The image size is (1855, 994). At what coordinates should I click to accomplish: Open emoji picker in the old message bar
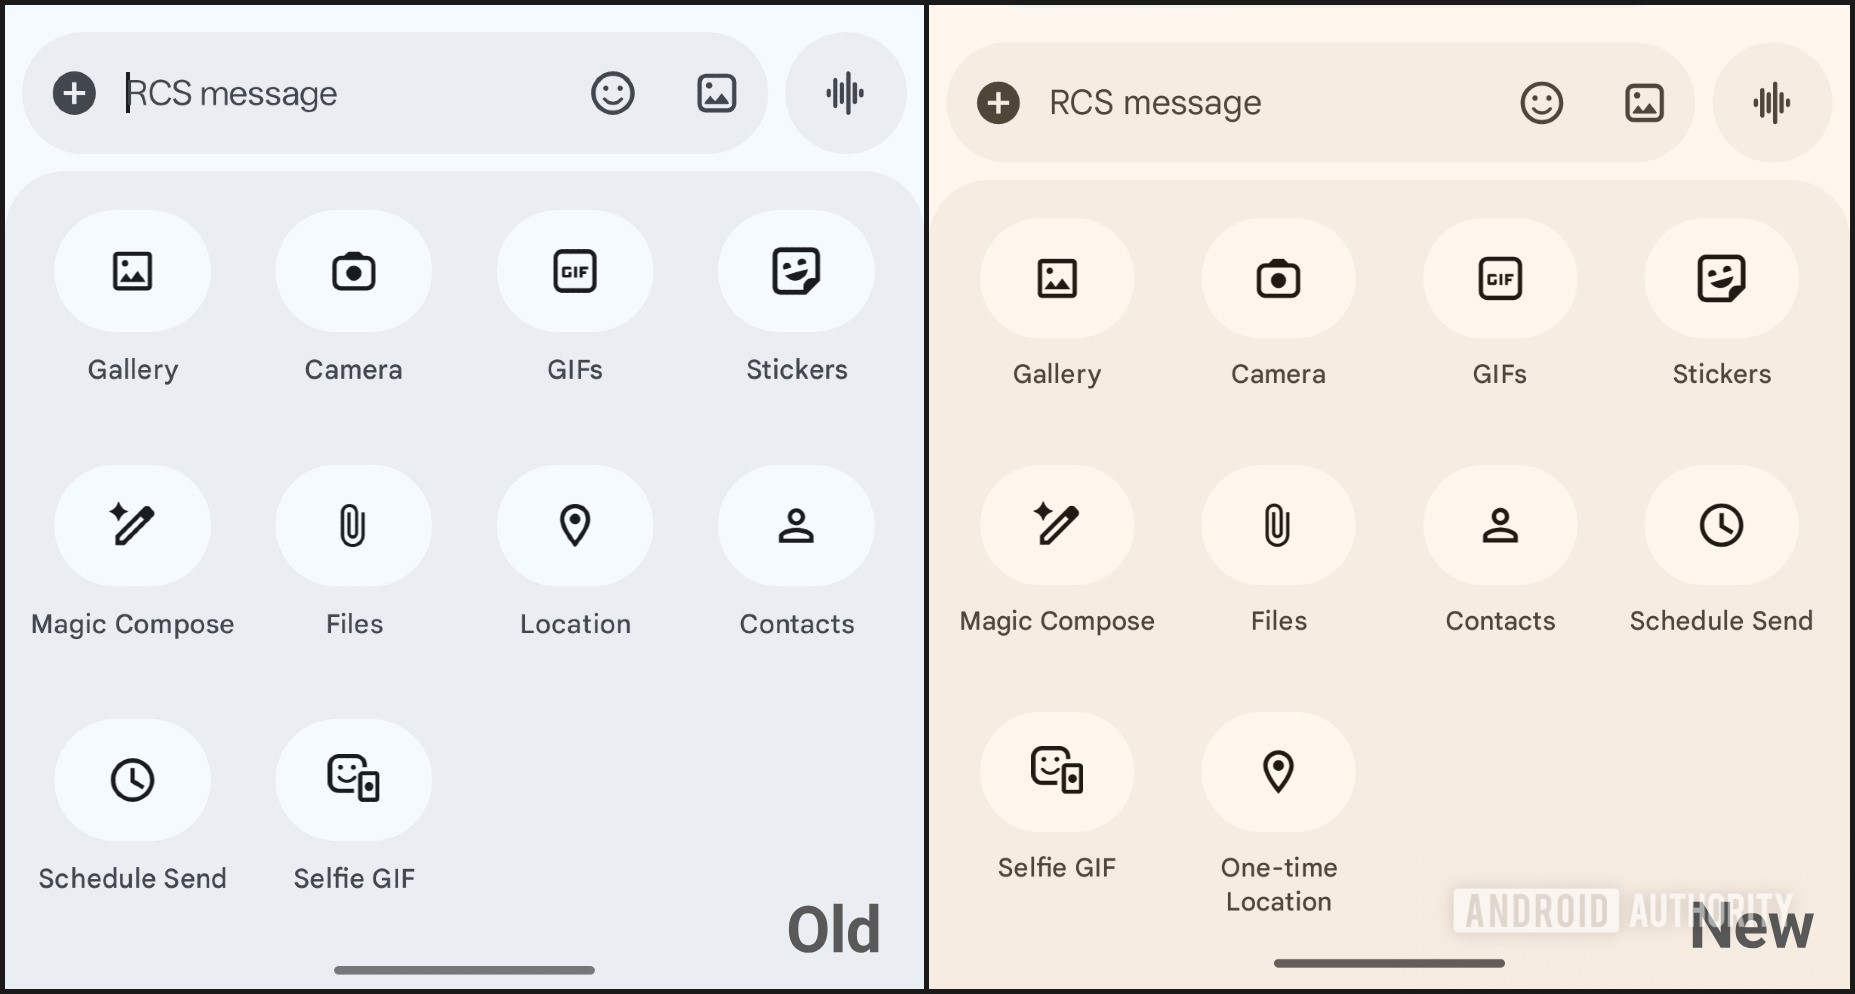612,93
